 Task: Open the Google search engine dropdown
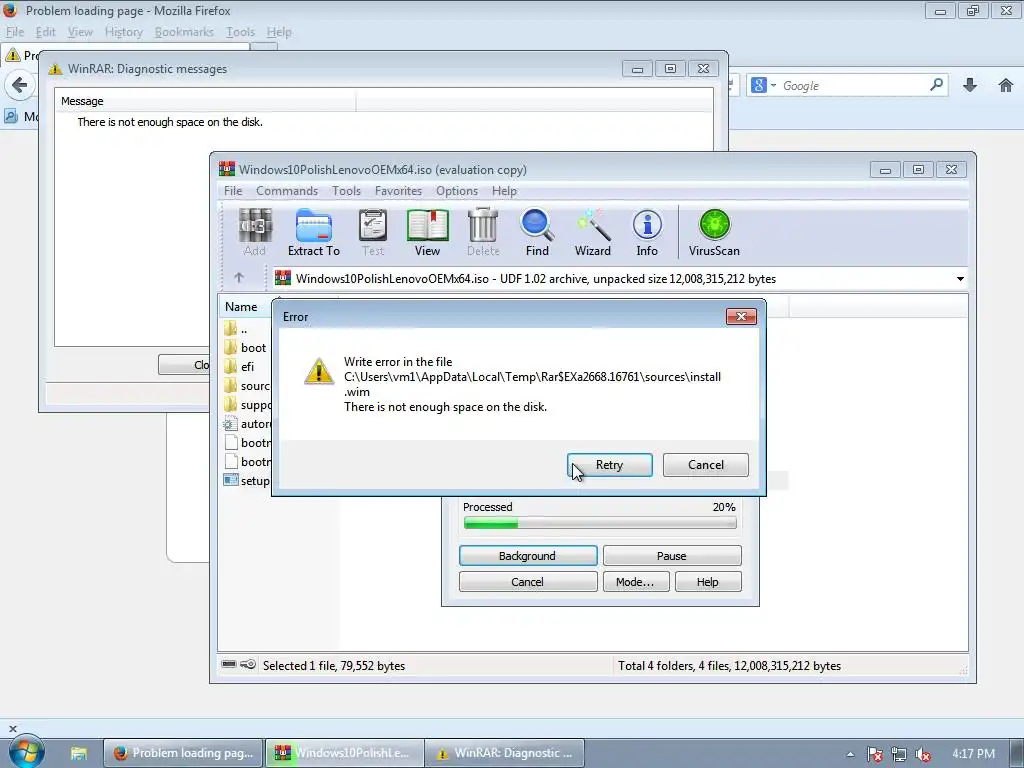[x=763, y=85]
